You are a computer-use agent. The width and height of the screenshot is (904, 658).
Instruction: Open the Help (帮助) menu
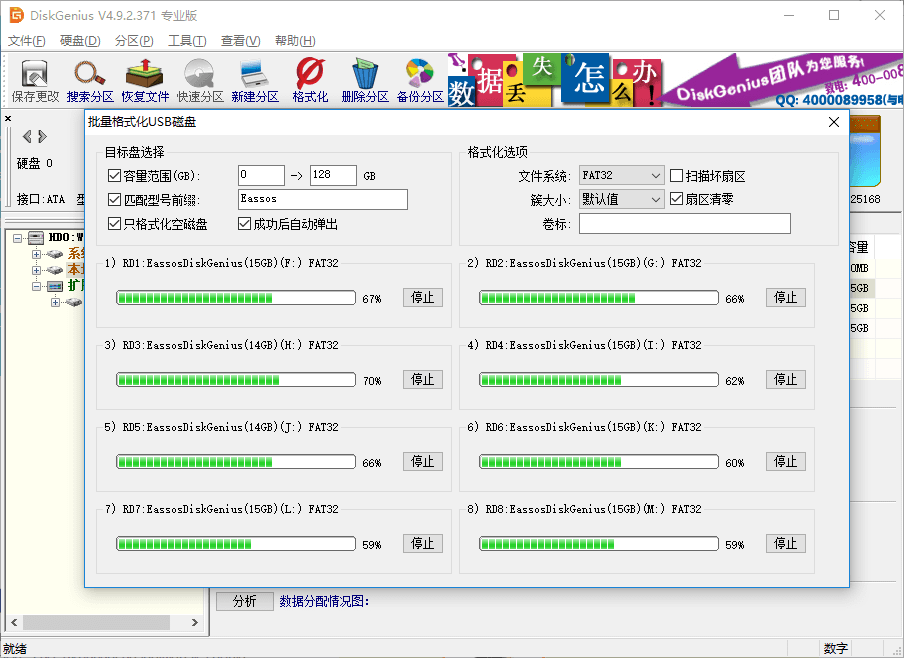click(295, 41)
